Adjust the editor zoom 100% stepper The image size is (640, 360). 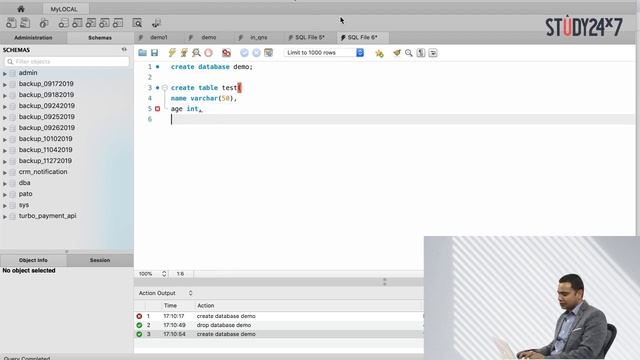click(x=164, y=274)
